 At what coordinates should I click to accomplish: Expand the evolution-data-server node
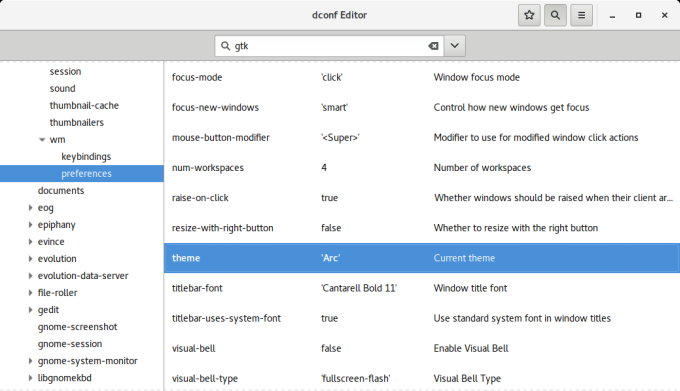30,276
